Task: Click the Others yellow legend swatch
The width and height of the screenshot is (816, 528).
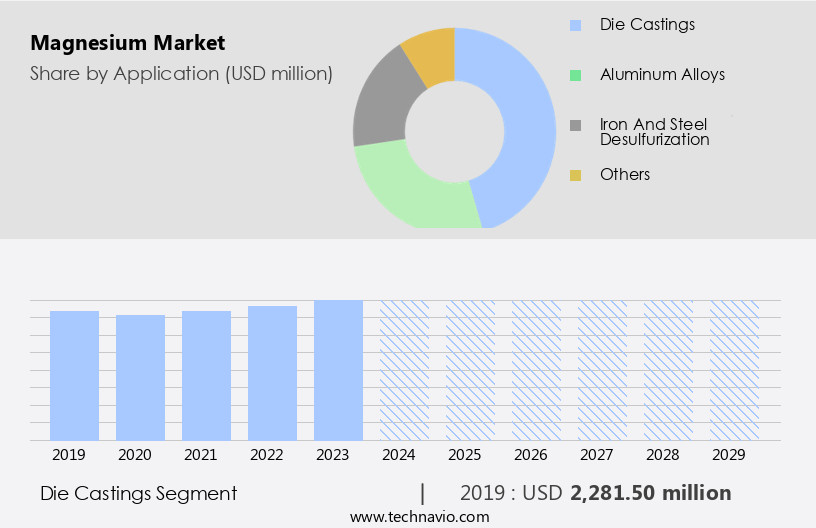Action: [x=575, y=176]
